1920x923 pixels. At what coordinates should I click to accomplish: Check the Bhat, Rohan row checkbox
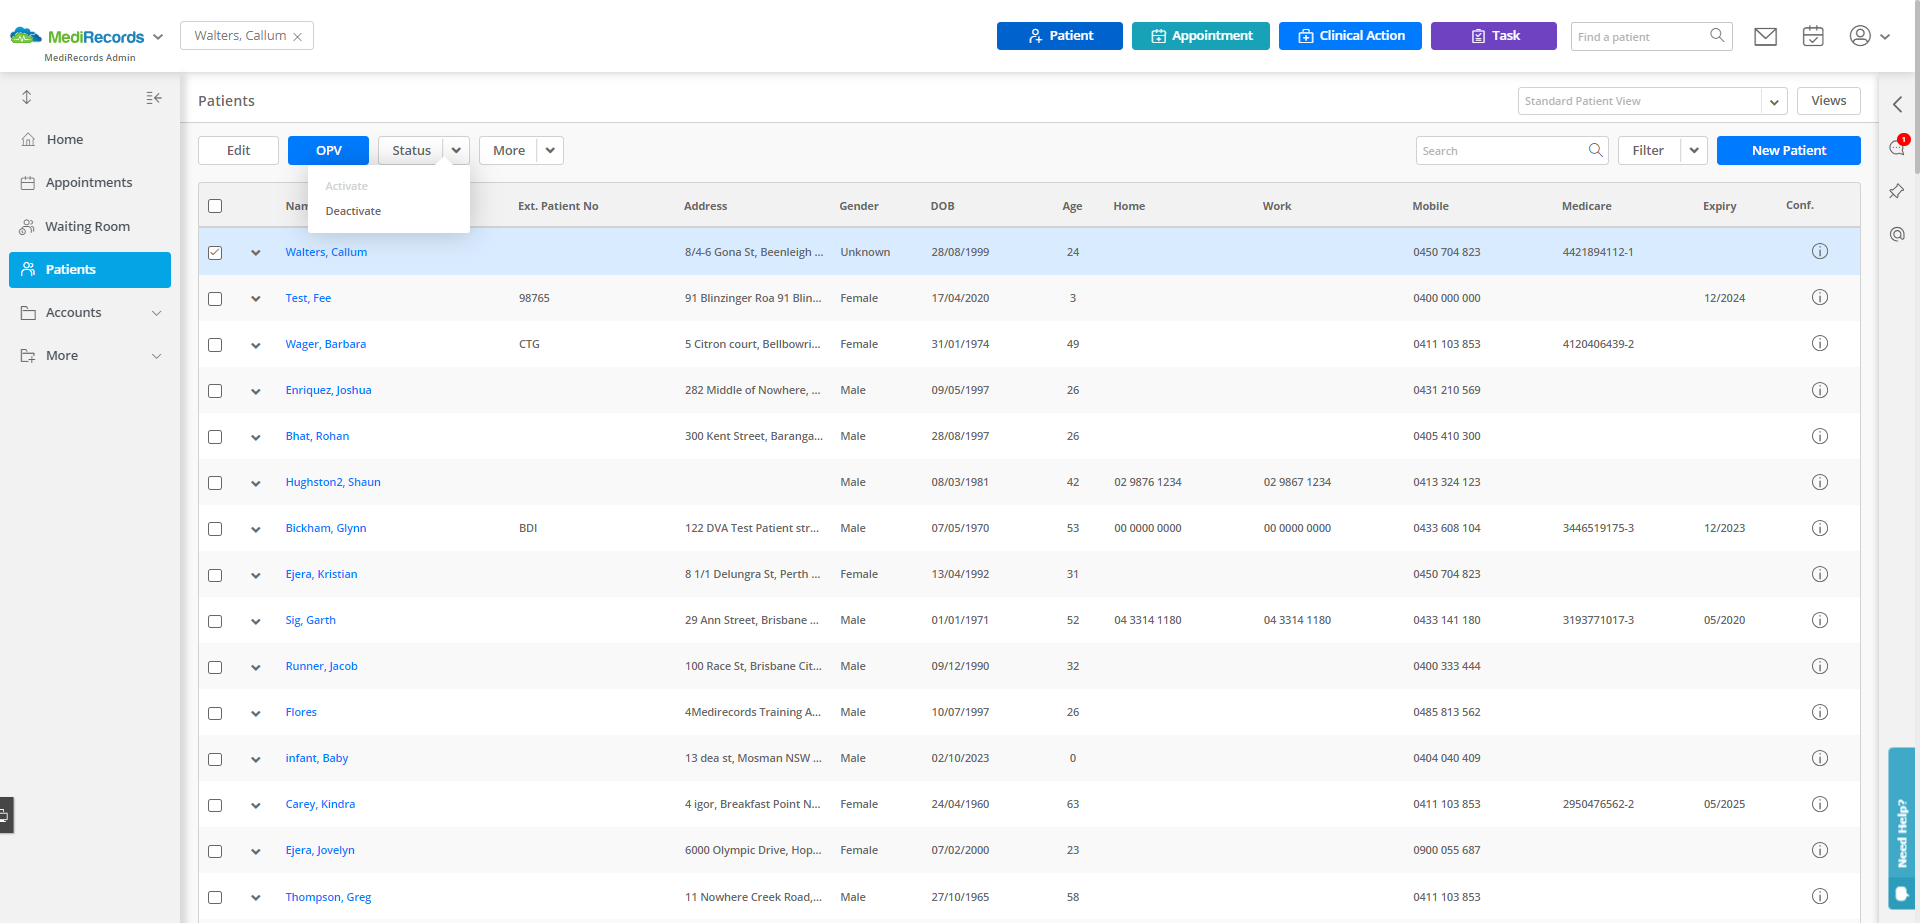pos(215,437)
